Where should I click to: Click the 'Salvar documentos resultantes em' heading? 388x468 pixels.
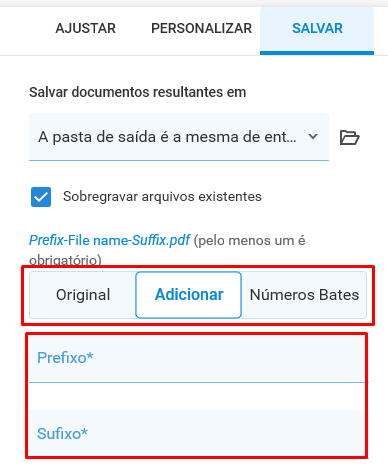tap(137, 92)
